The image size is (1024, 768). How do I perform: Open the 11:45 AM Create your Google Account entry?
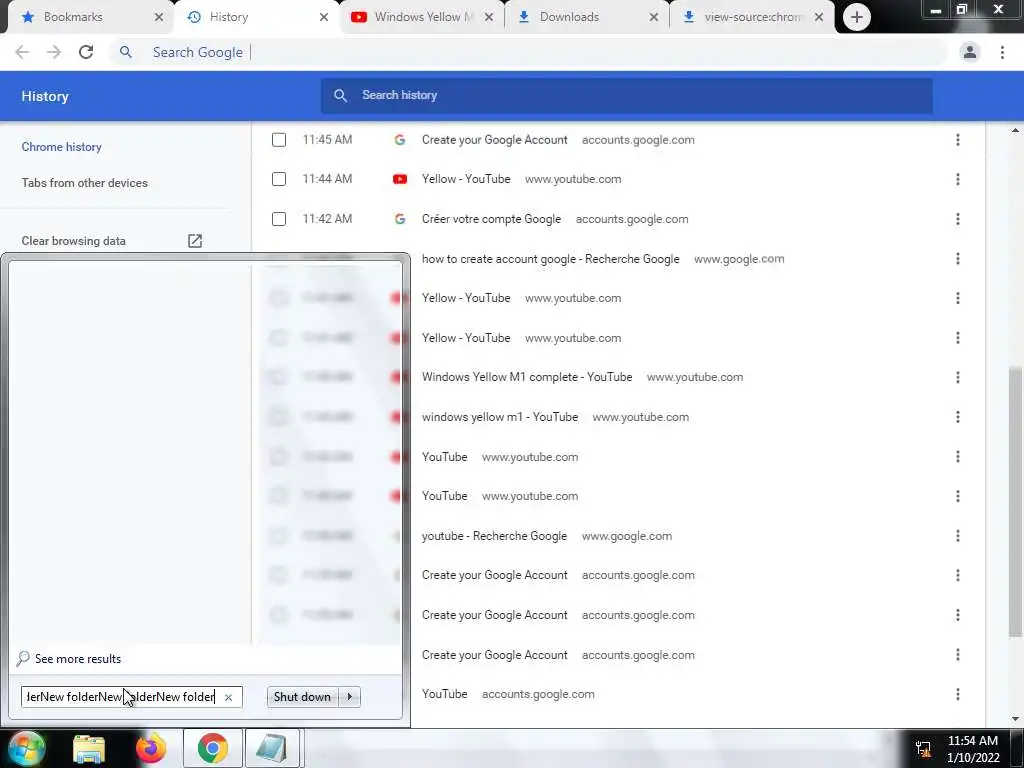[x=494, y=140]
